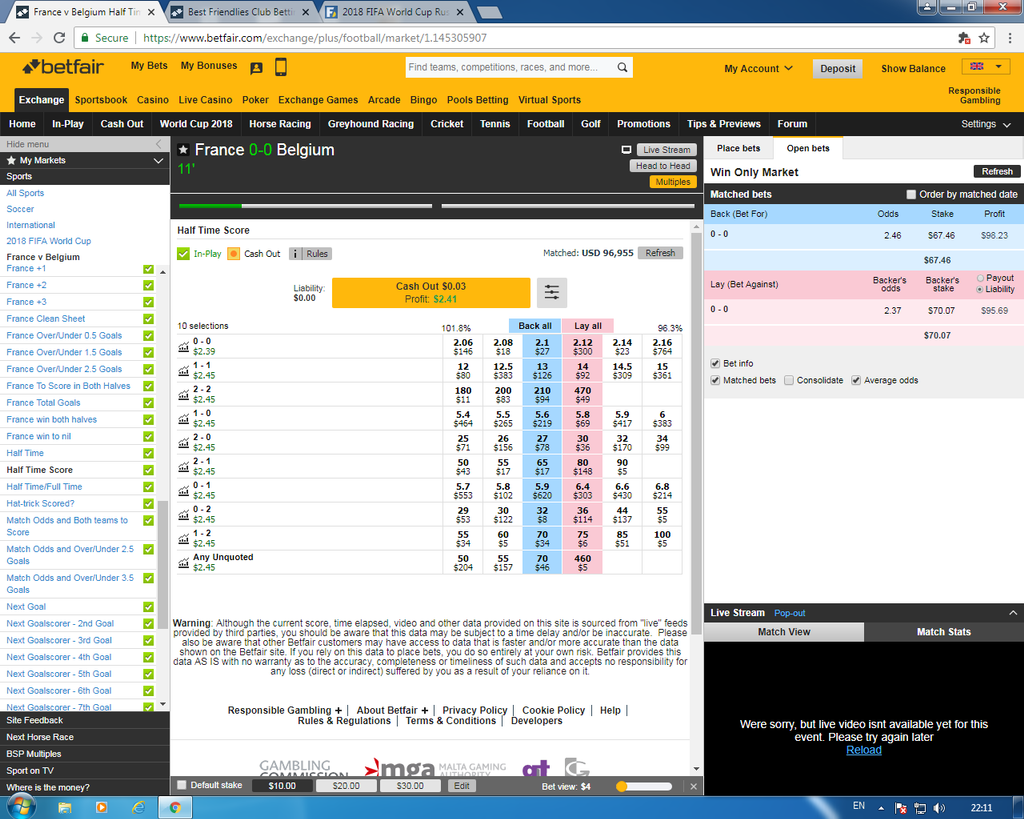Image resolution: width=1024 pixels, height=819 pixels.
Task: Open Chrome from the taskbar
Action: point(175,808)
